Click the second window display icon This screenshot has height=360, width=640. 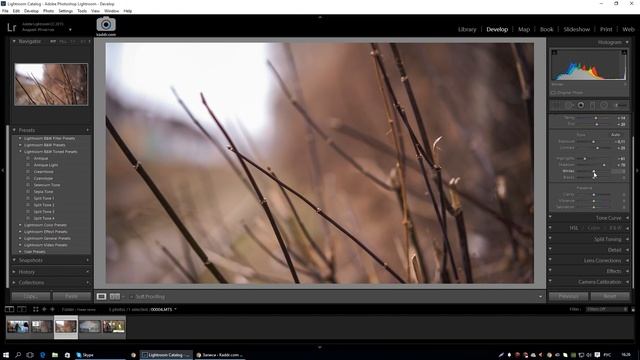[x=22, y=309]
